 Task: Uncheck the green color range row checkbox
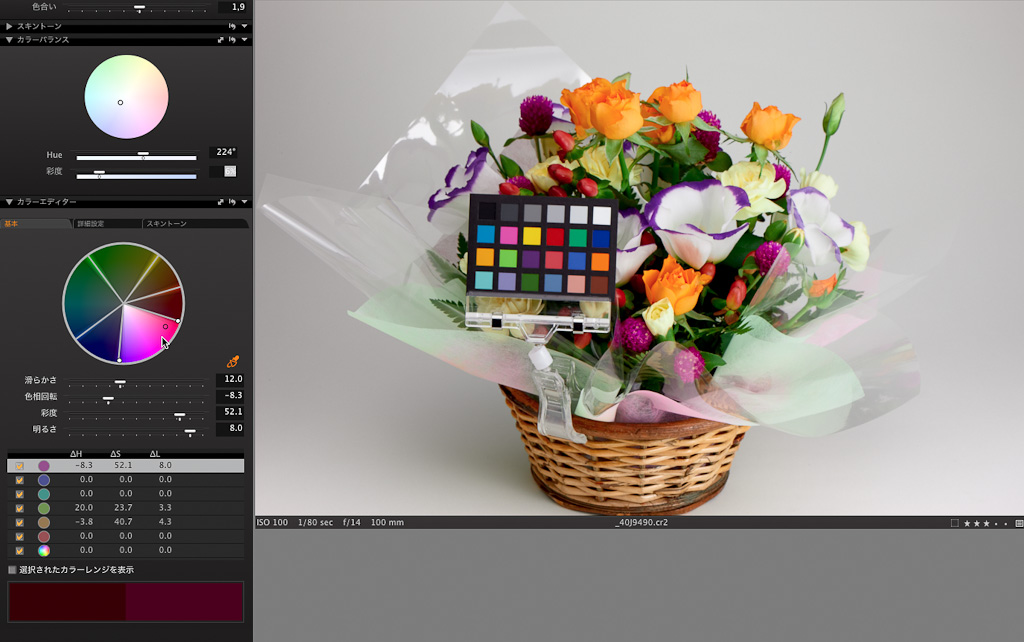(x=19, y=508)
